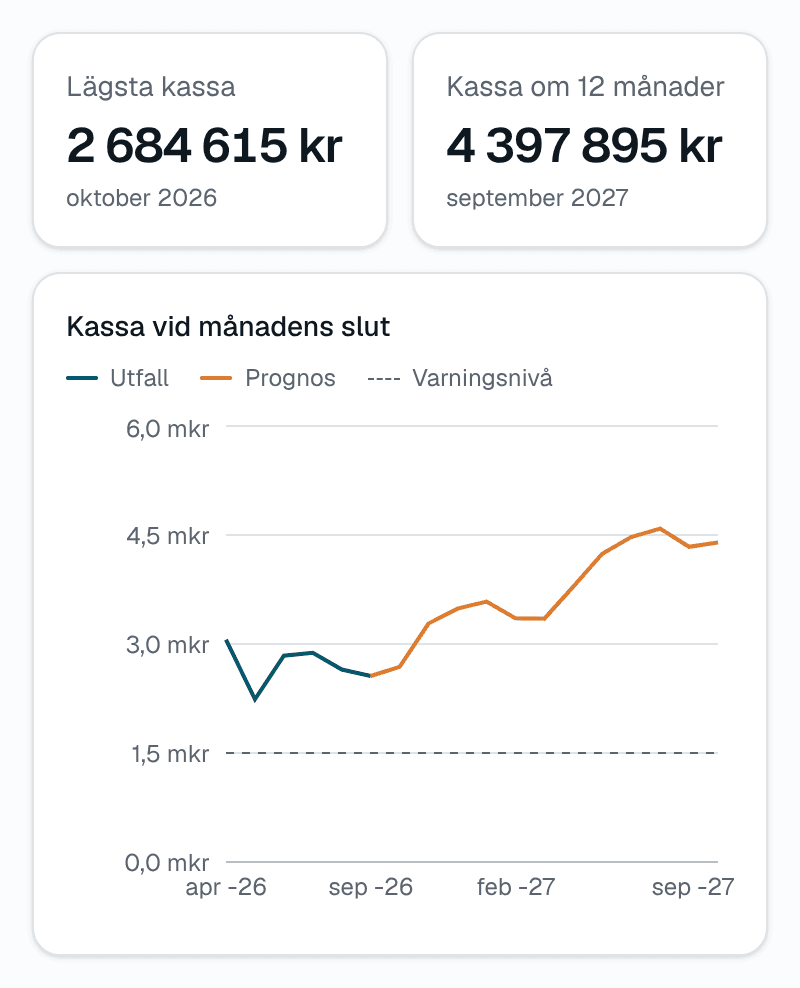Select the value 2 684 615 kr
Screen dimensions: 800x988
pos(204,146)
